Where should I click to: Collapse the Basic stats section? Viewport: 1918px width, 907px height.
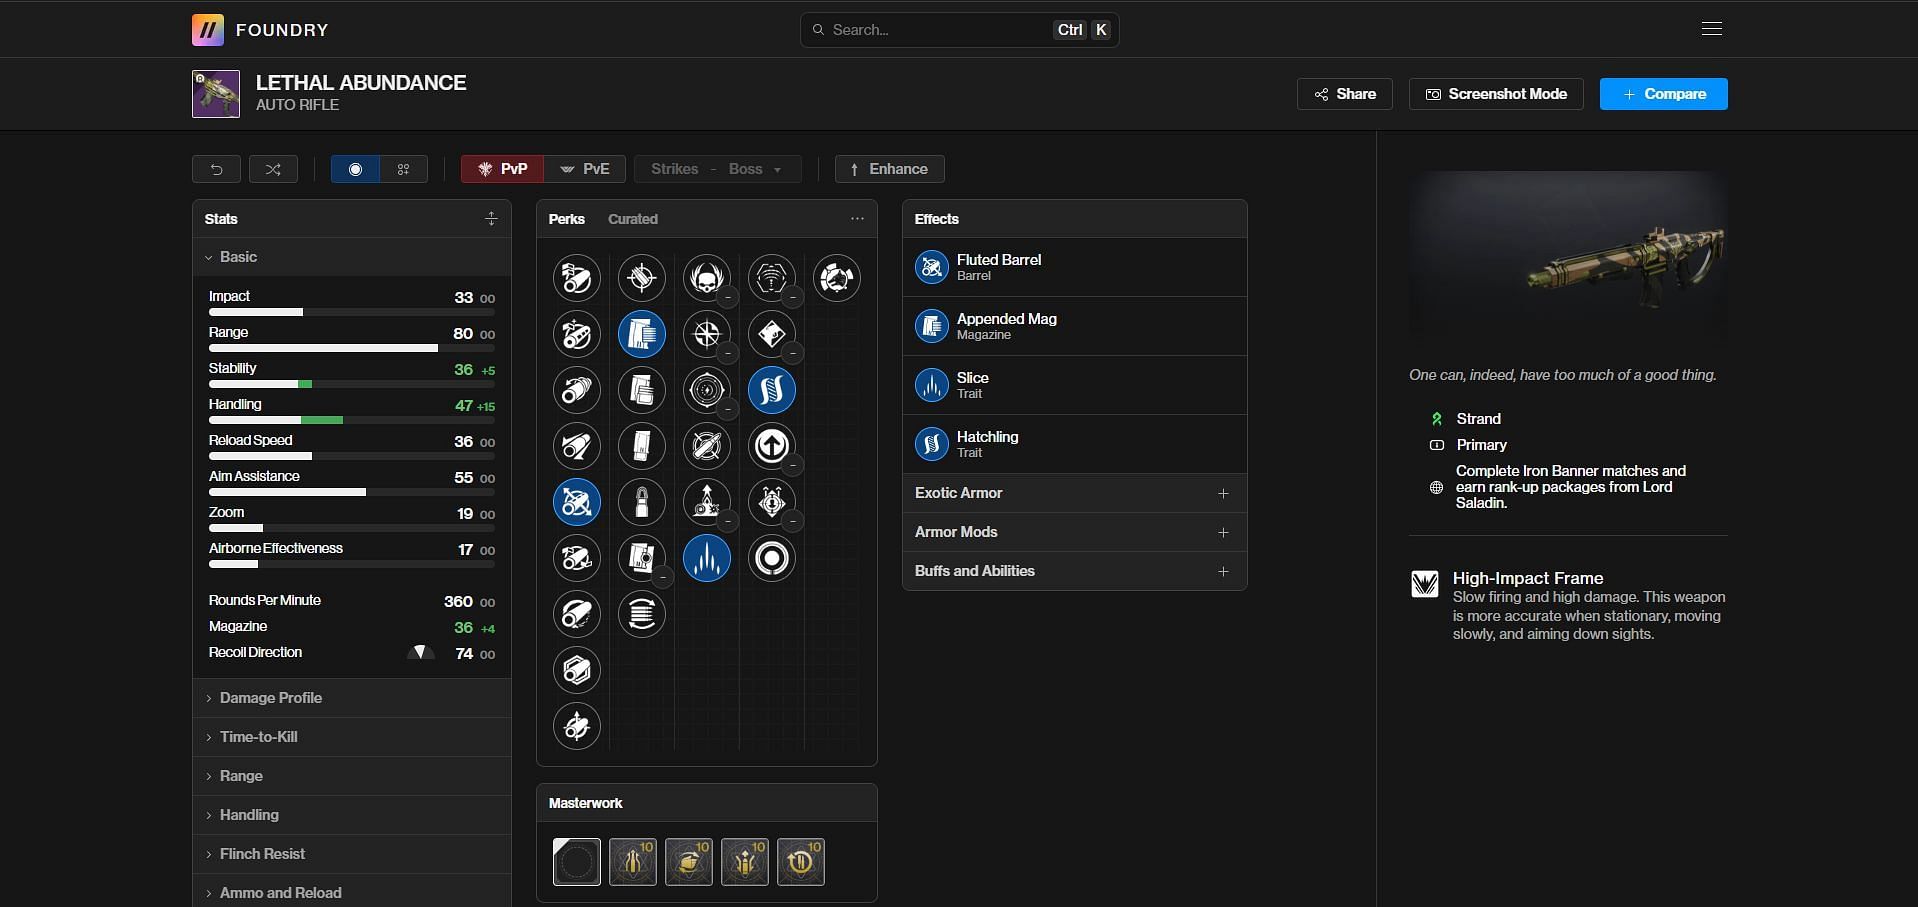(x=351, y=257)
